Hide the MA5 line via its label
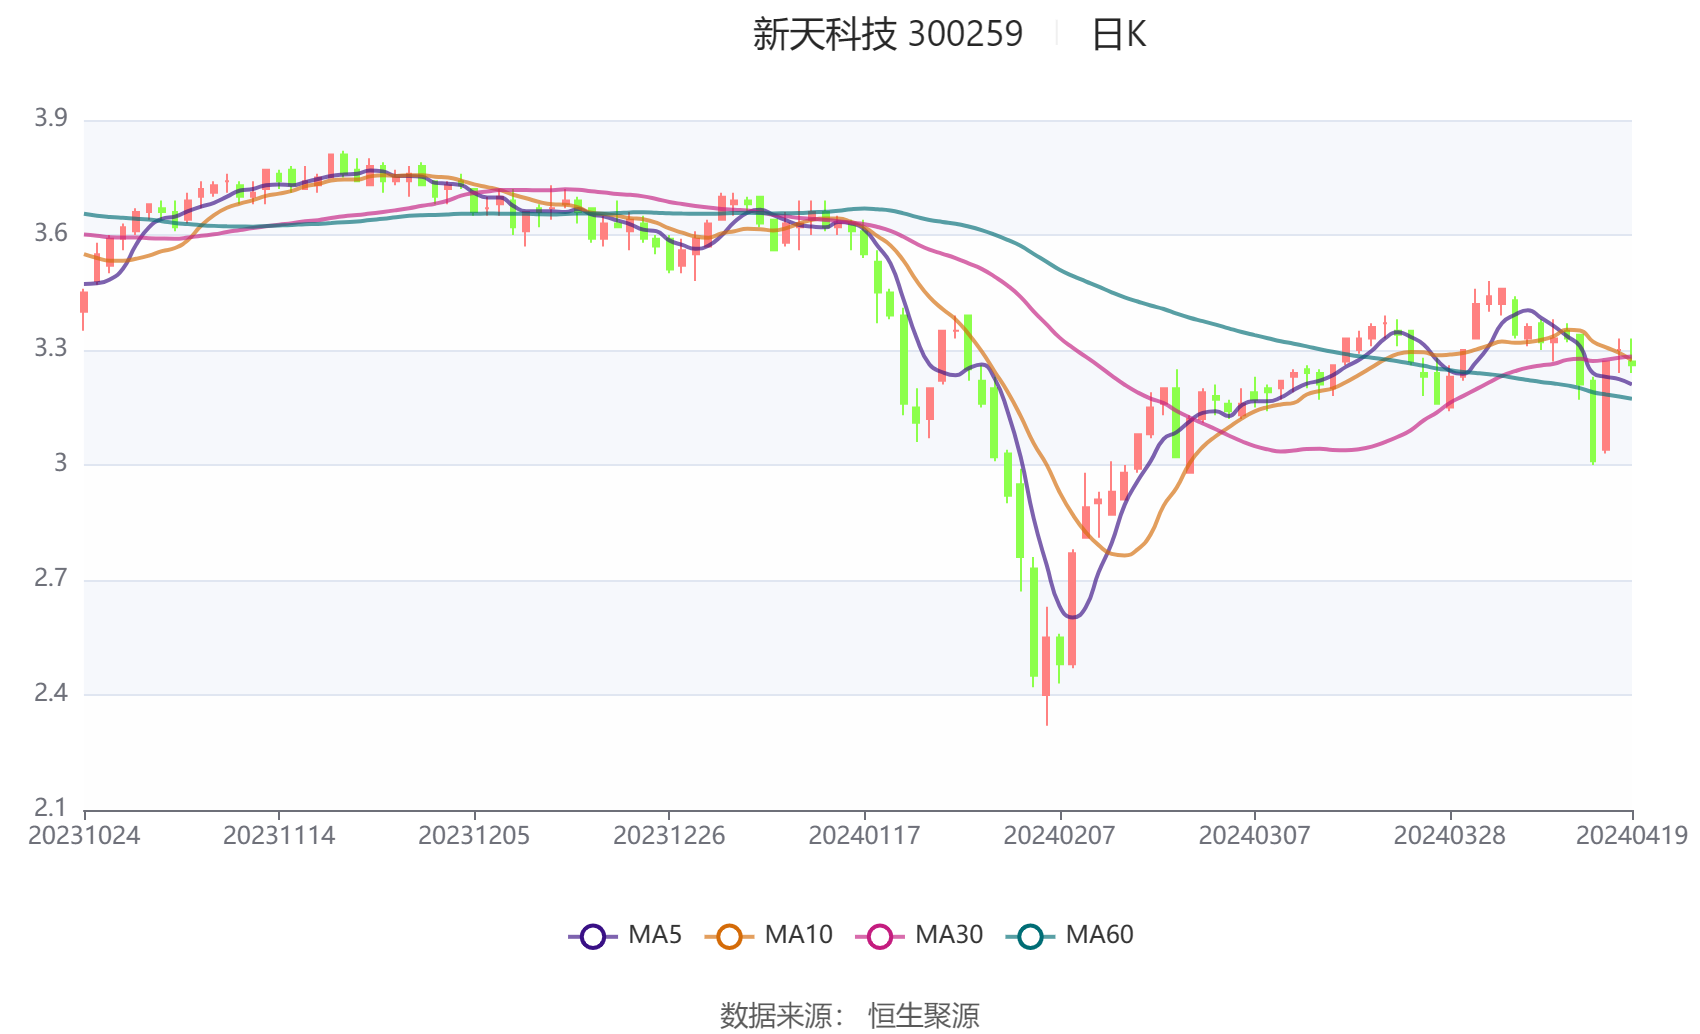The width and height of the screenshot is (1700, 1034). 655,935
